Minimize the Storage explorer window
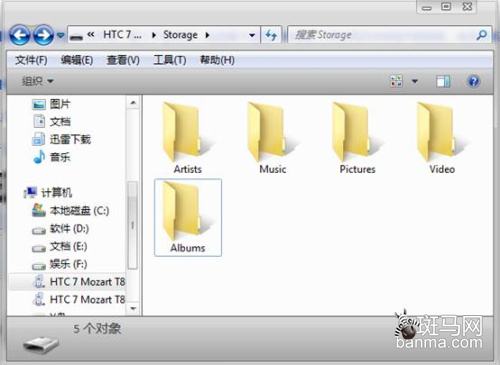Screen dimensions: 500x365 tap(427, 7)
